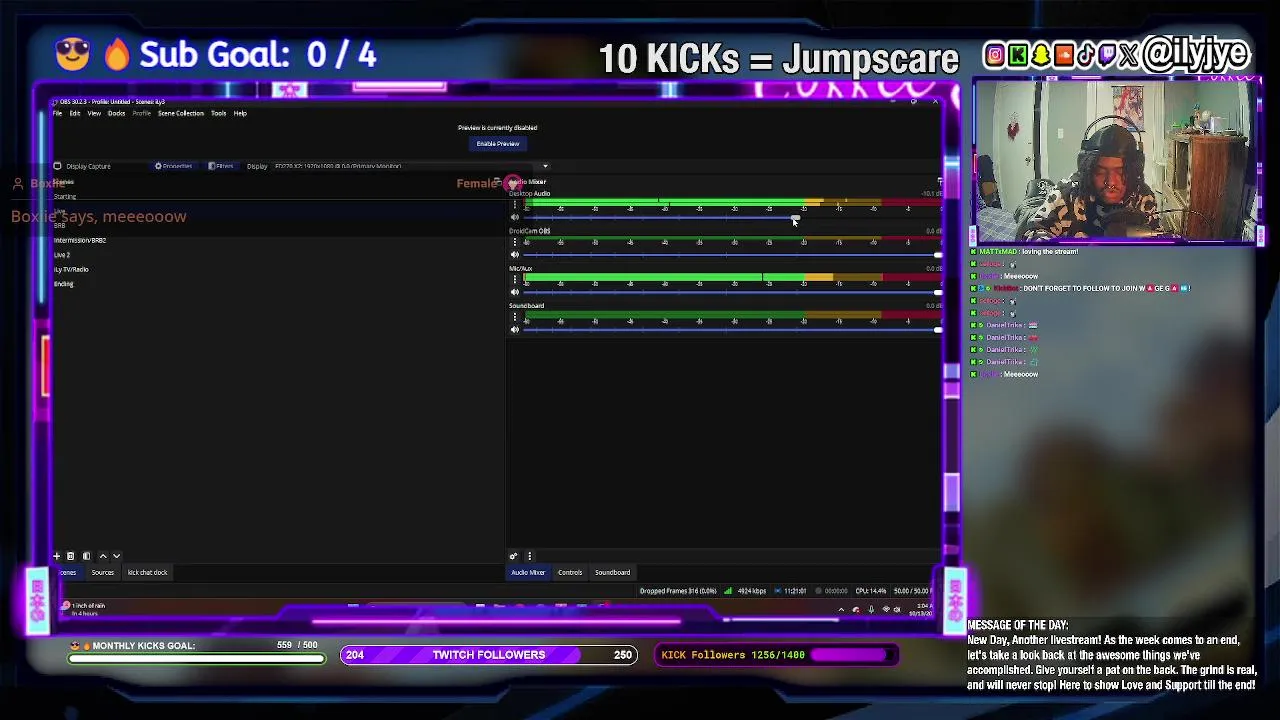Image resolution: width=1280 pixels, height=720 pixels.
Task: Mute Soundboard channel speaker icon
Action: tap(515, 329)
